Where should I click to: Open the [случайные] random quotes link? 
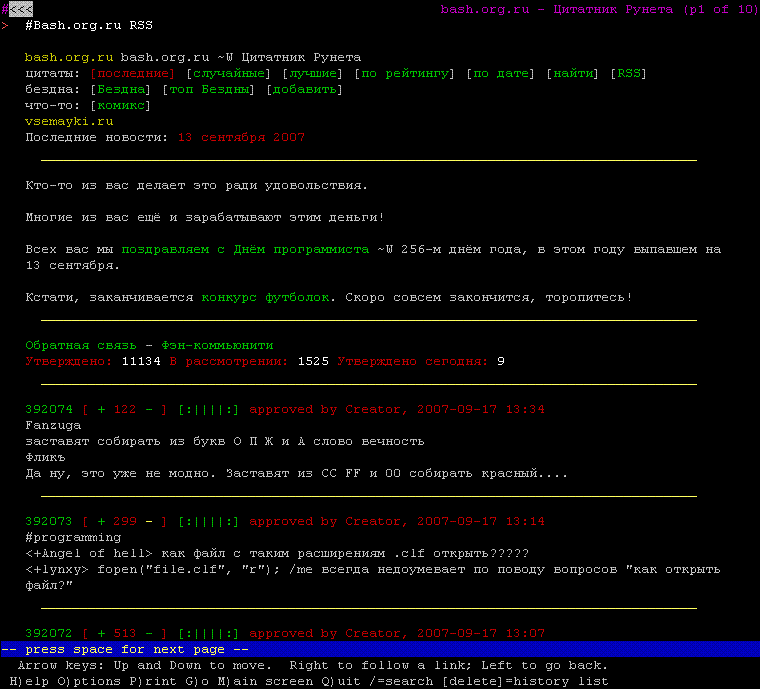point(229,73)
